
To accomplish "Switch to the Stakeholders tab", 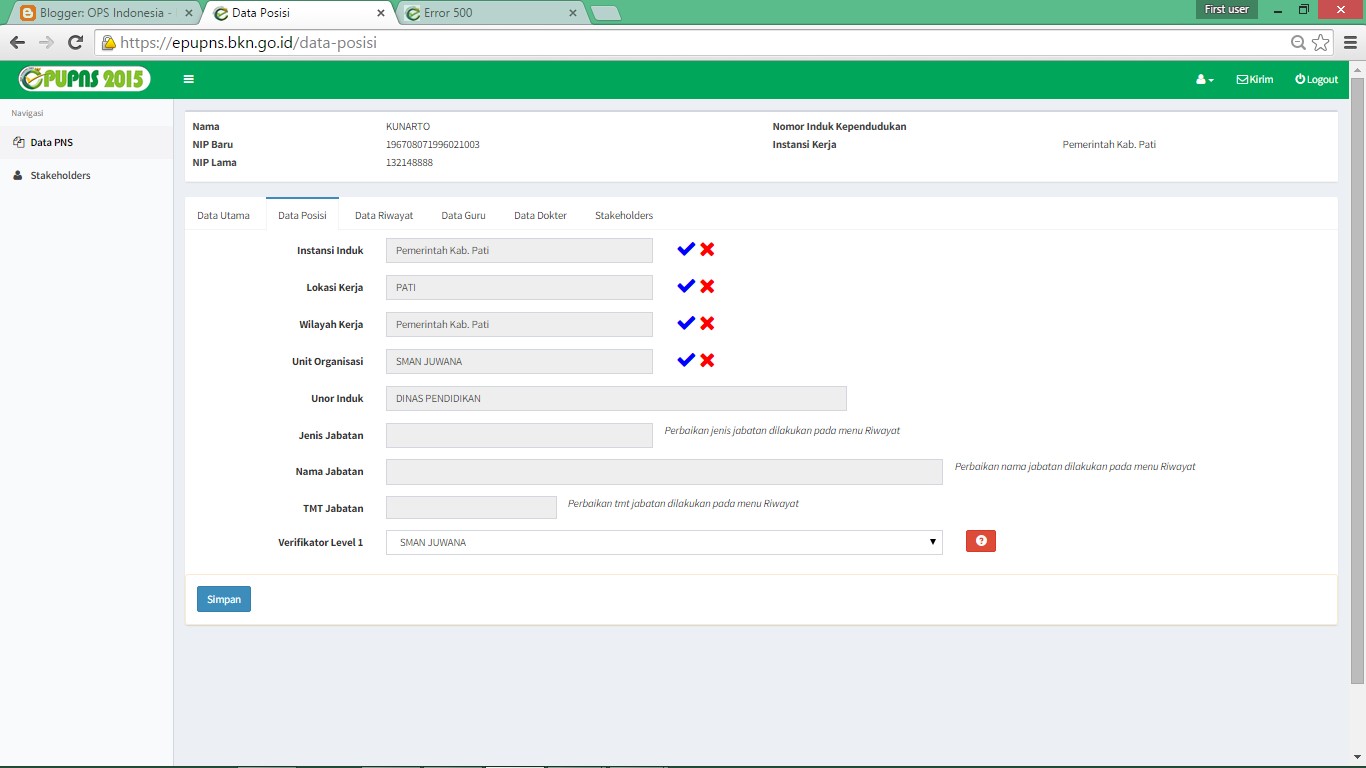I will (624, 215).
